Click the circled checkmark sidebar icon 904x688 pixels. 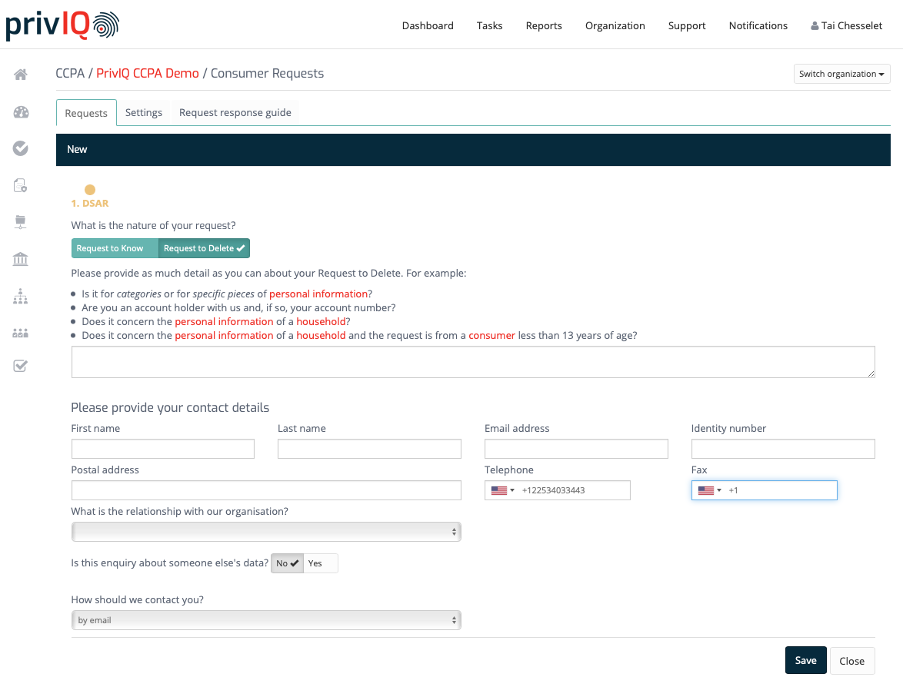coord(21,148)
